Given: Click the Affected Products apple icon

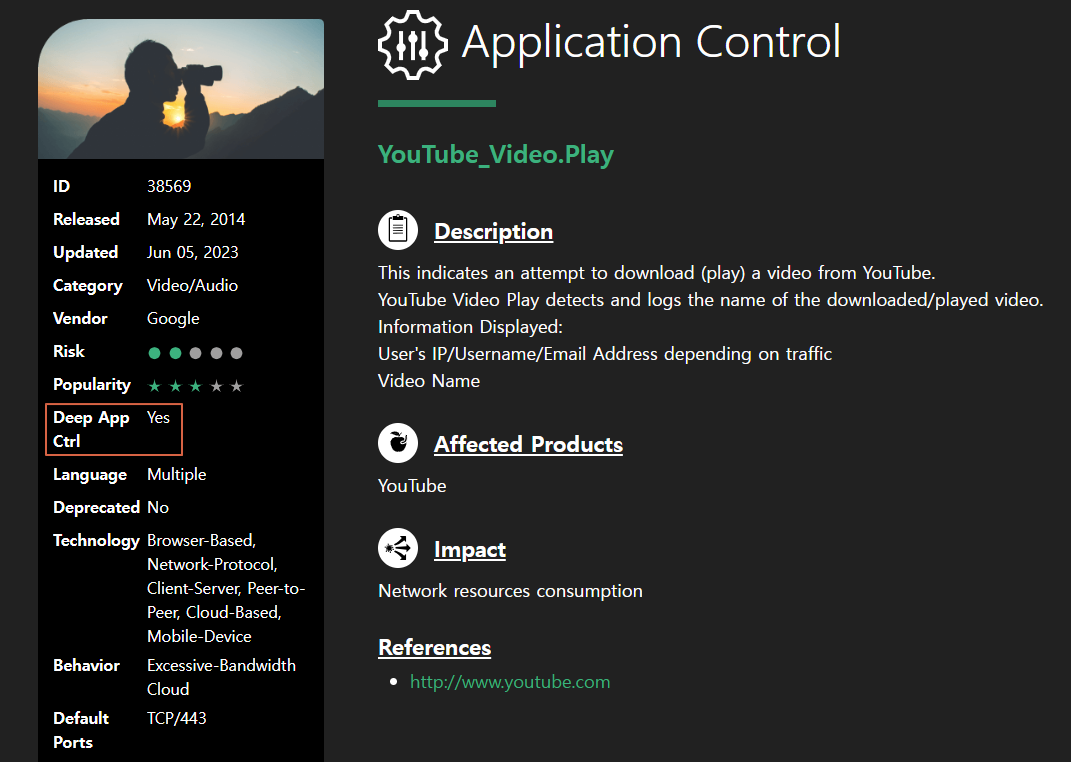Looking at the screenshot, I should coord(398,443).
